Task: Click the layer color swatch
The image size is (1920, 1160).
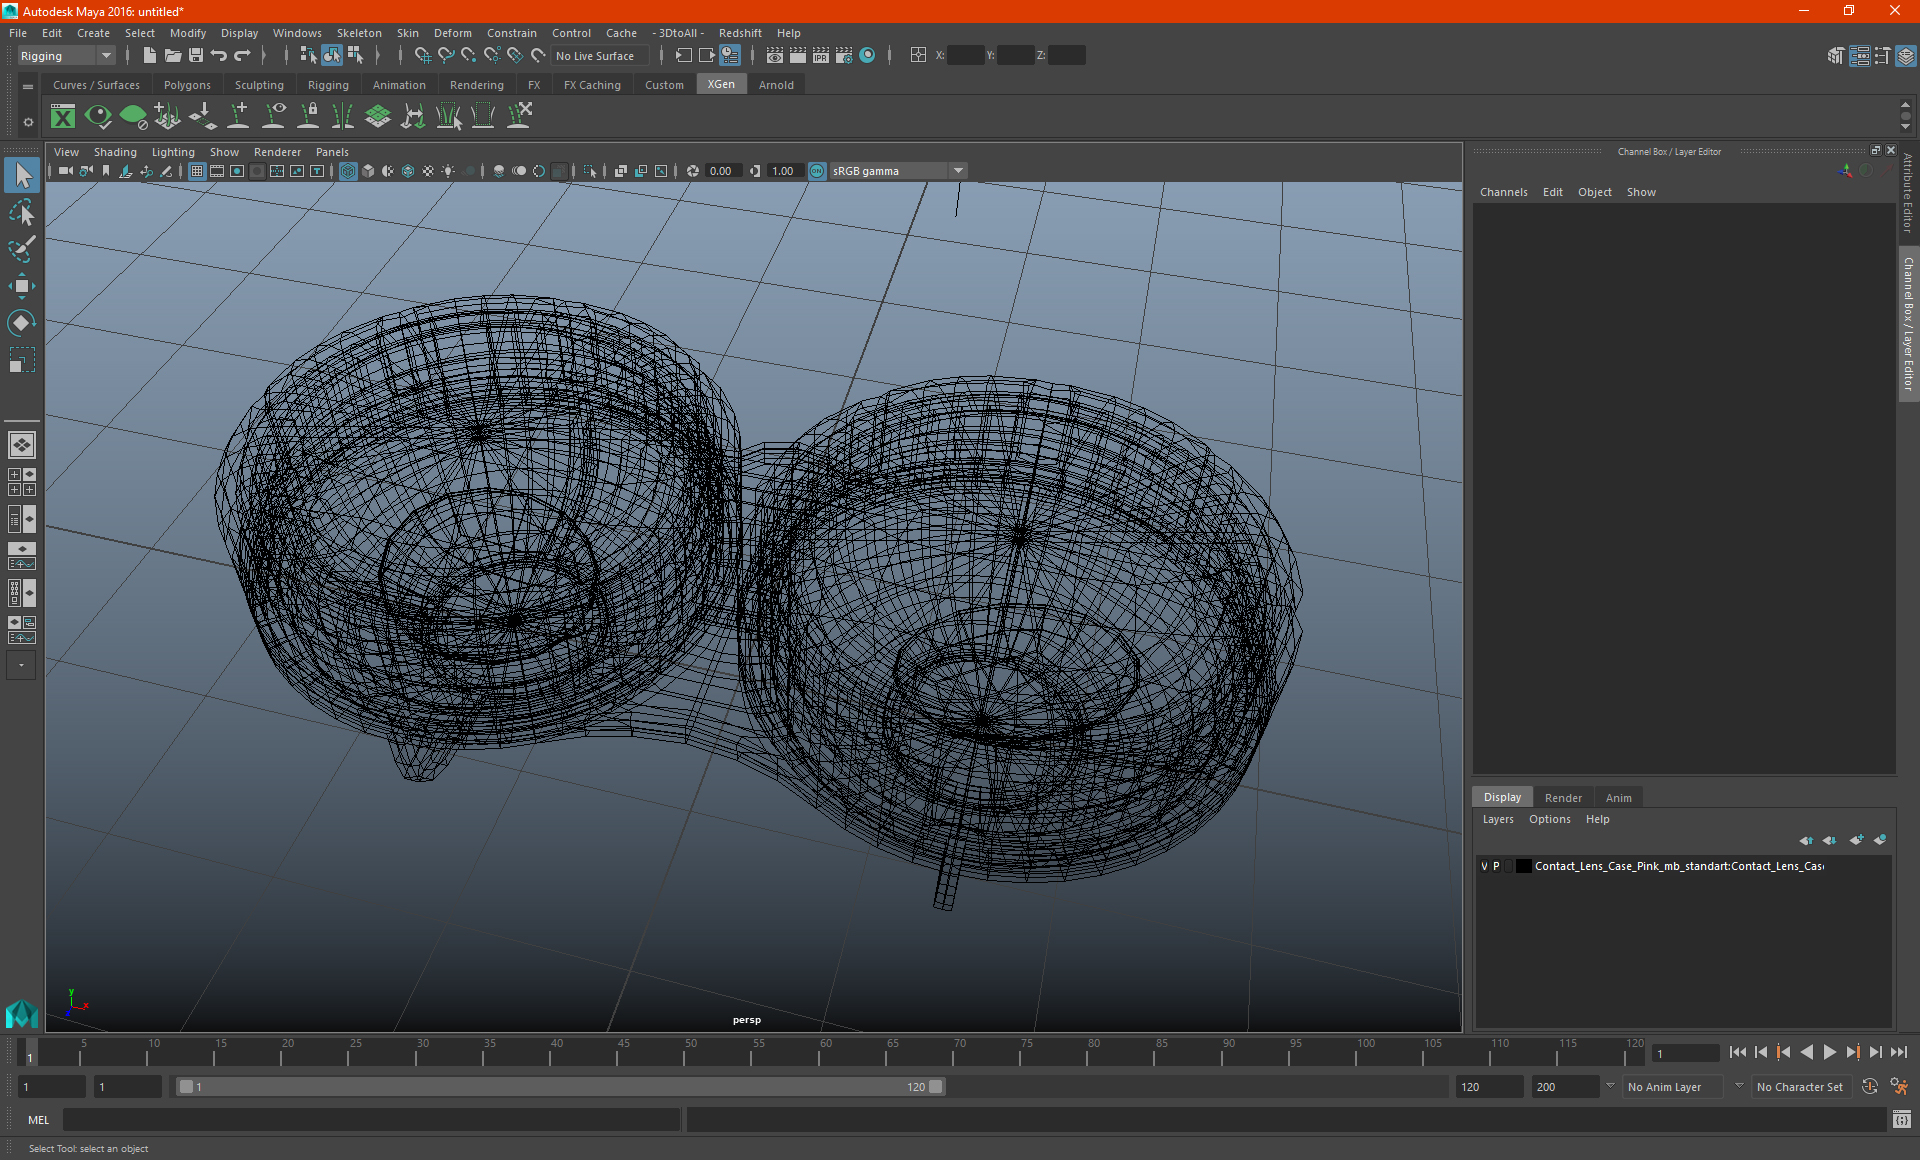Action: pyautogui.click(x=1523, y=866)
